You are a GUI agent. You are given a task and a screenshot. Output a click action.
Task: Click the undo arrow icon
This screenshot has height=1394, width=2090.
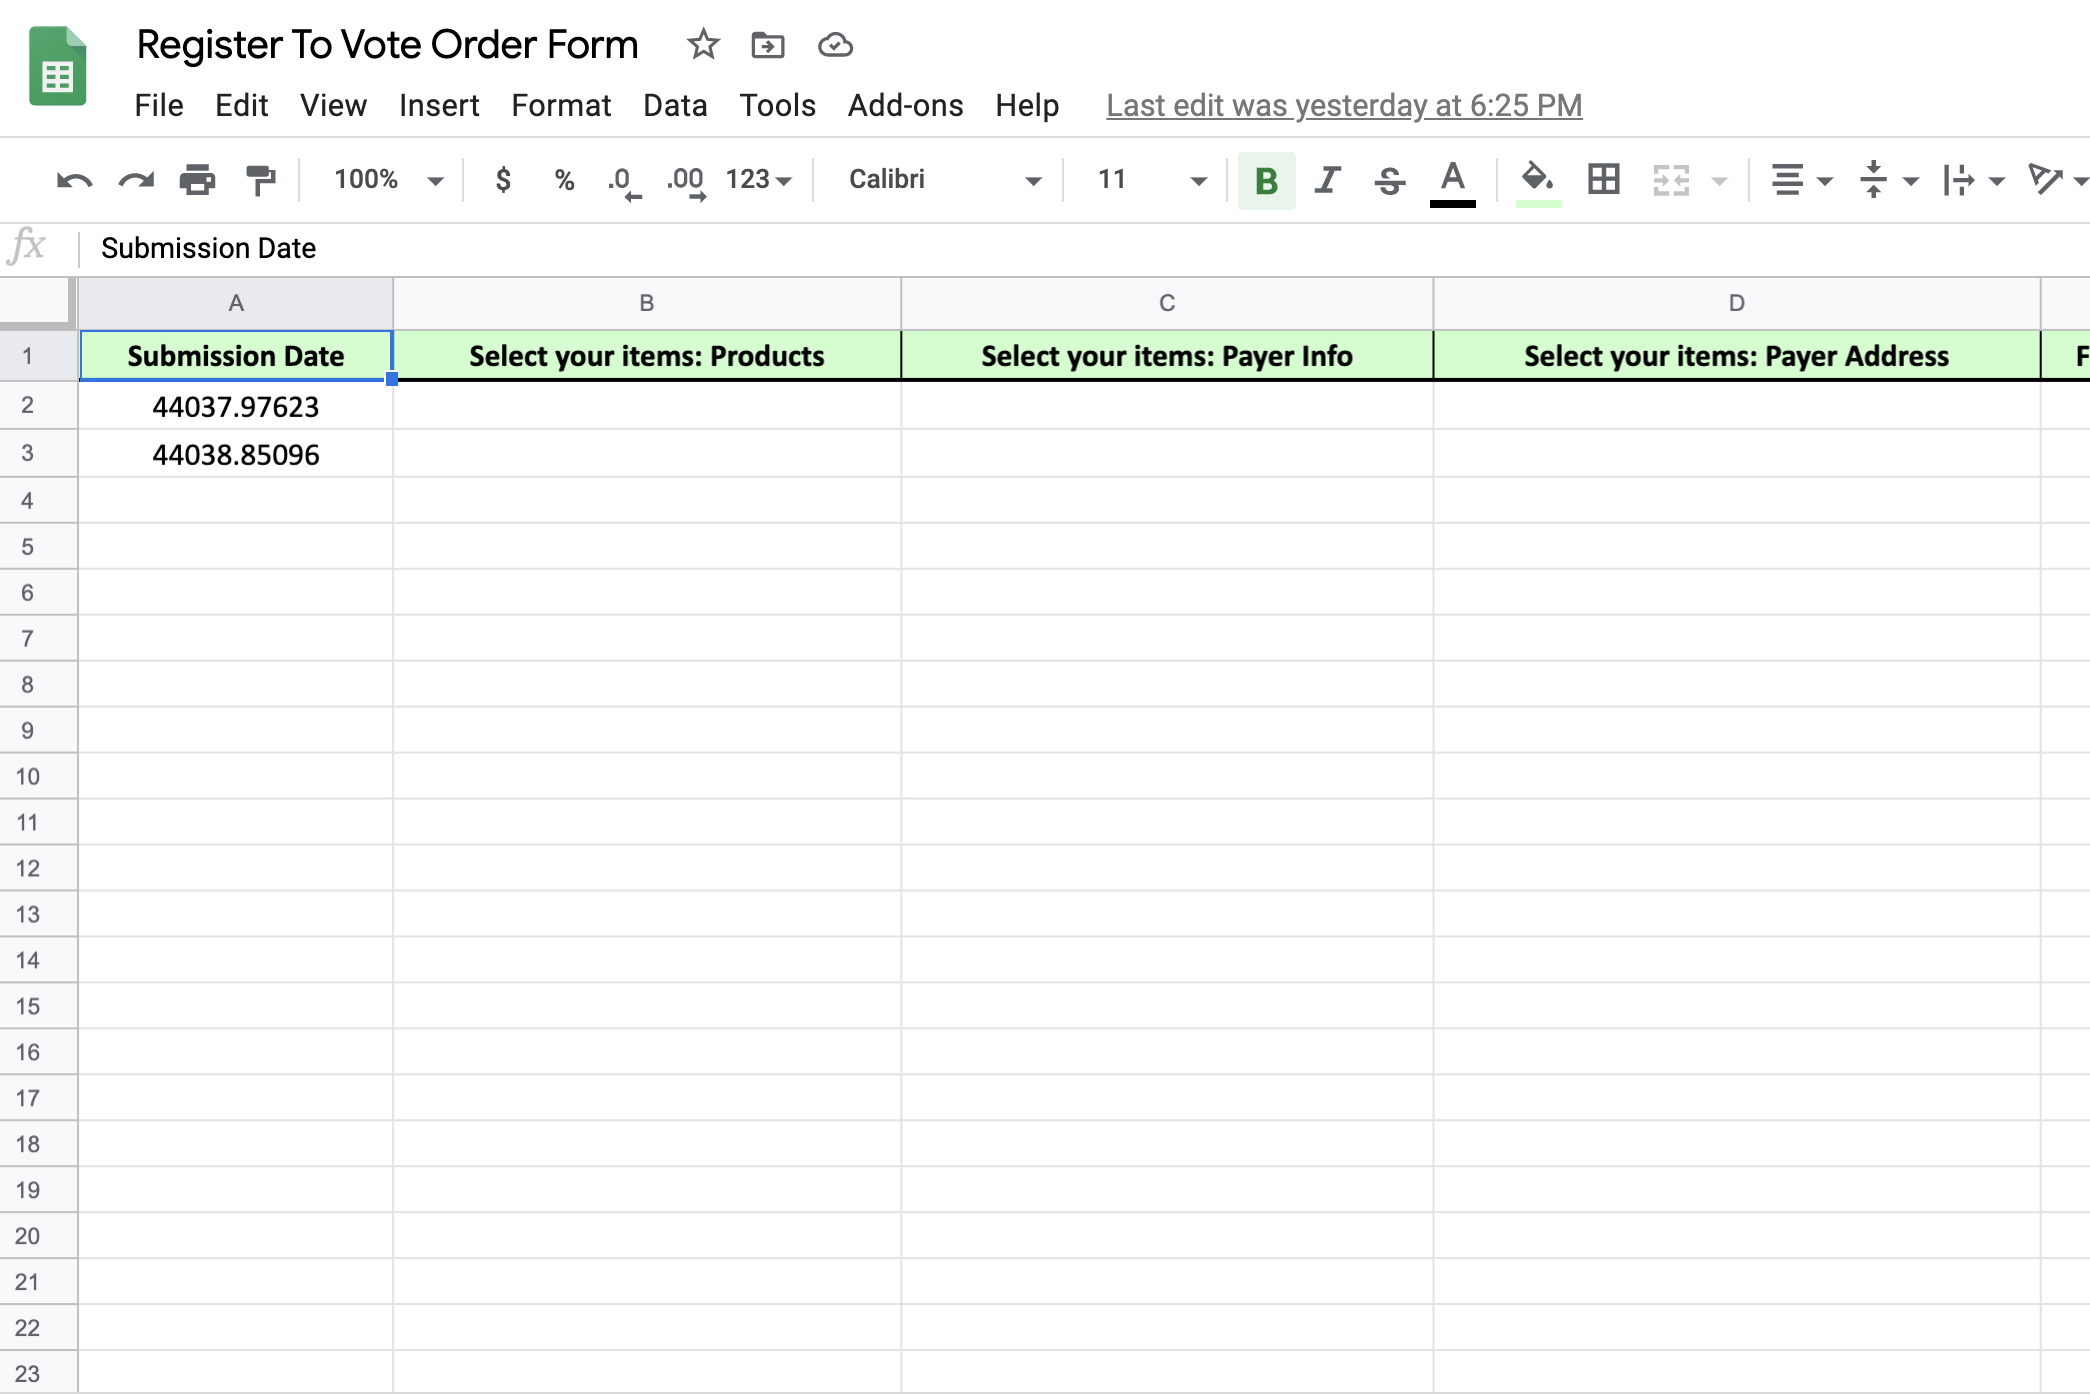74,180
